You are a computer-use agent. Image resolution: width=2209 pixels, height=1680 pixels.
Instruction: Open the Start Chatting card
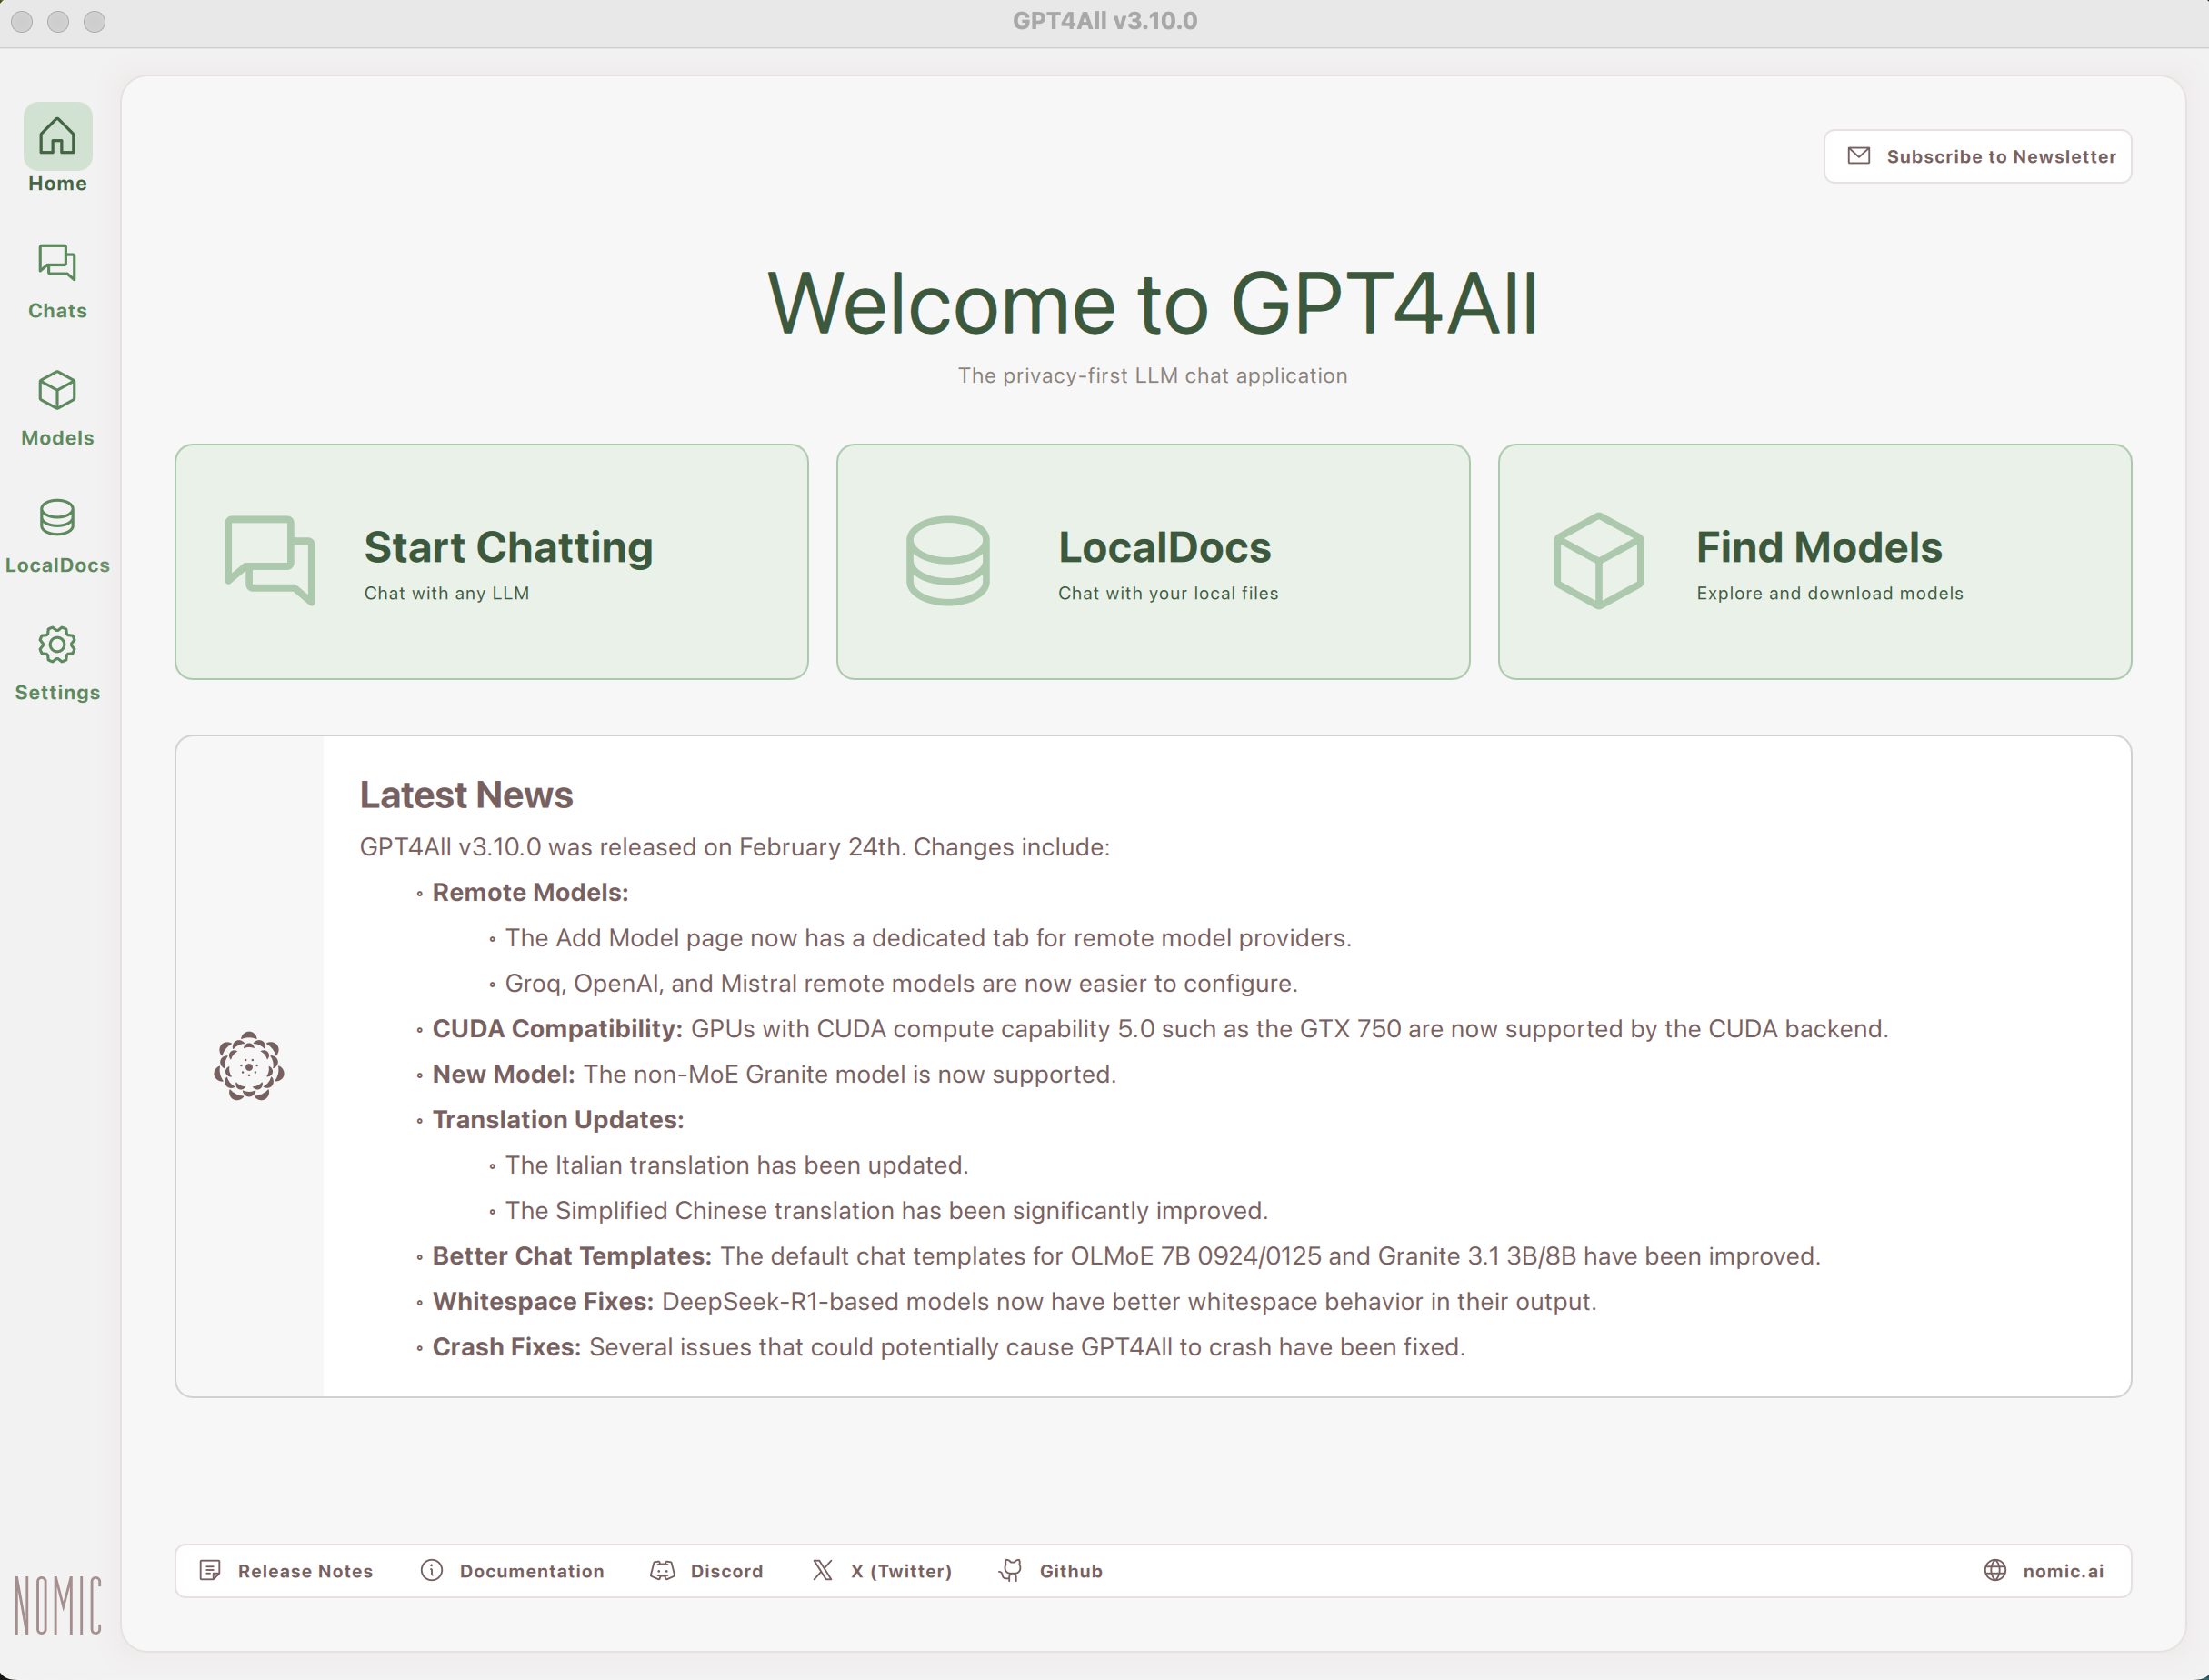coord(491,562)
